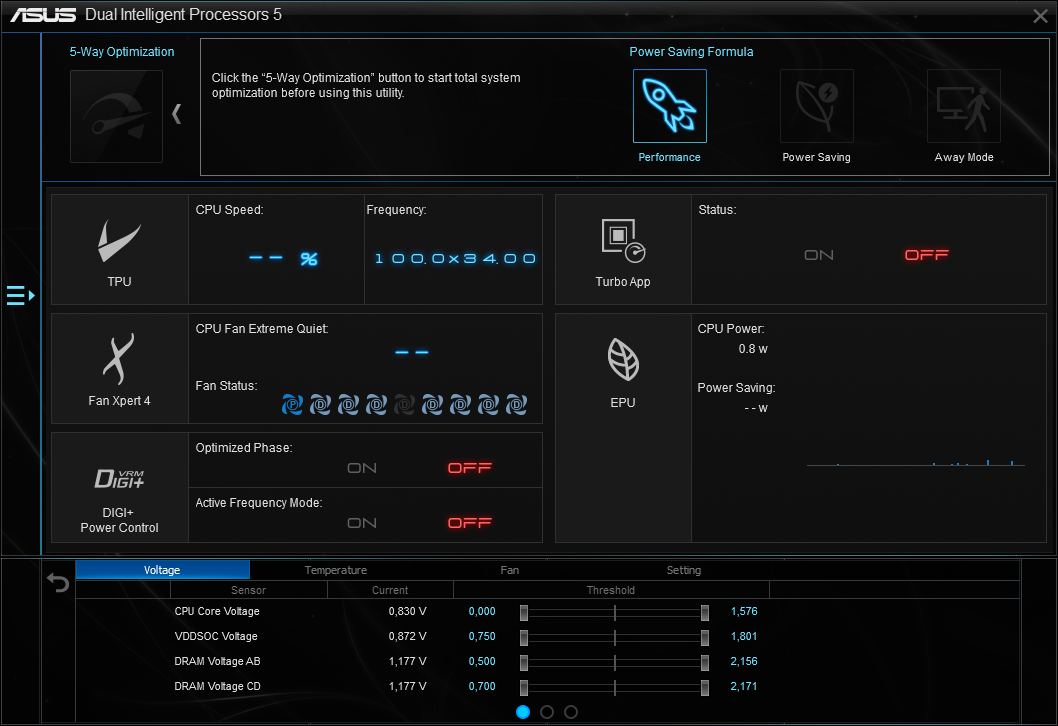
Task: Click the 5-Way Optimization label
Action: pos(122,52)
